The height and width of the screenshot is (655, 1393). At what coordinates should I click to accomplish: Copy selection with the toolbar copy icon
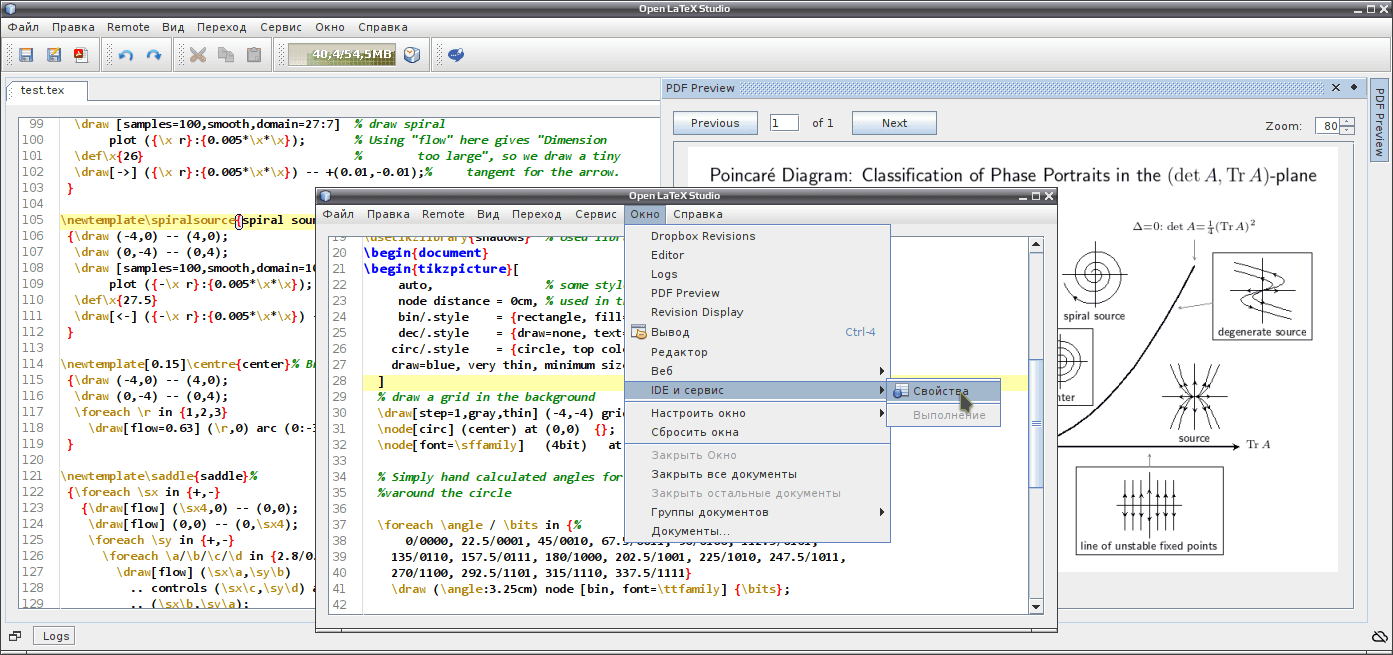coord(226,55)
